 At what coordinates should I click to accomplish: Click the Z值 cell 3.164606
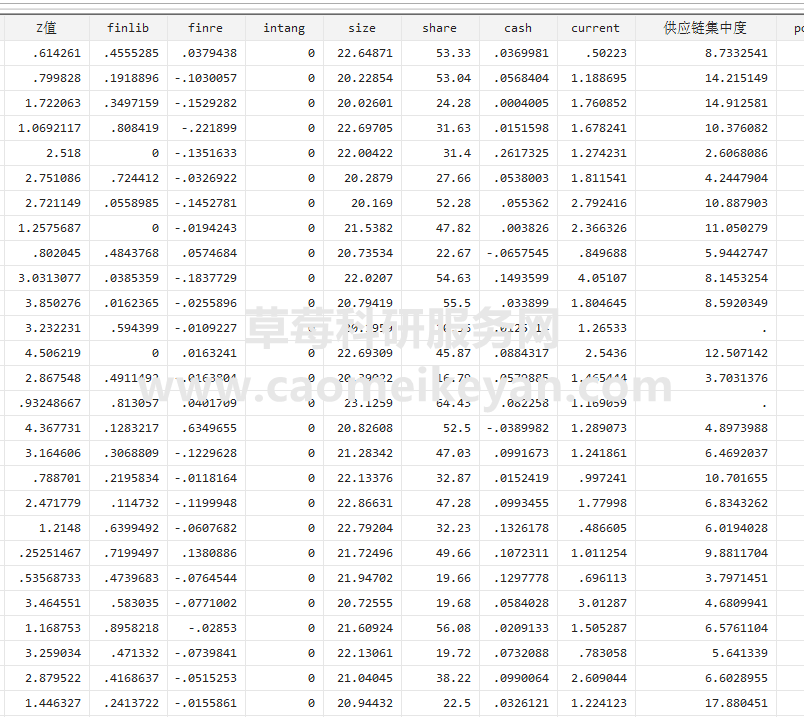coord(47,453)
